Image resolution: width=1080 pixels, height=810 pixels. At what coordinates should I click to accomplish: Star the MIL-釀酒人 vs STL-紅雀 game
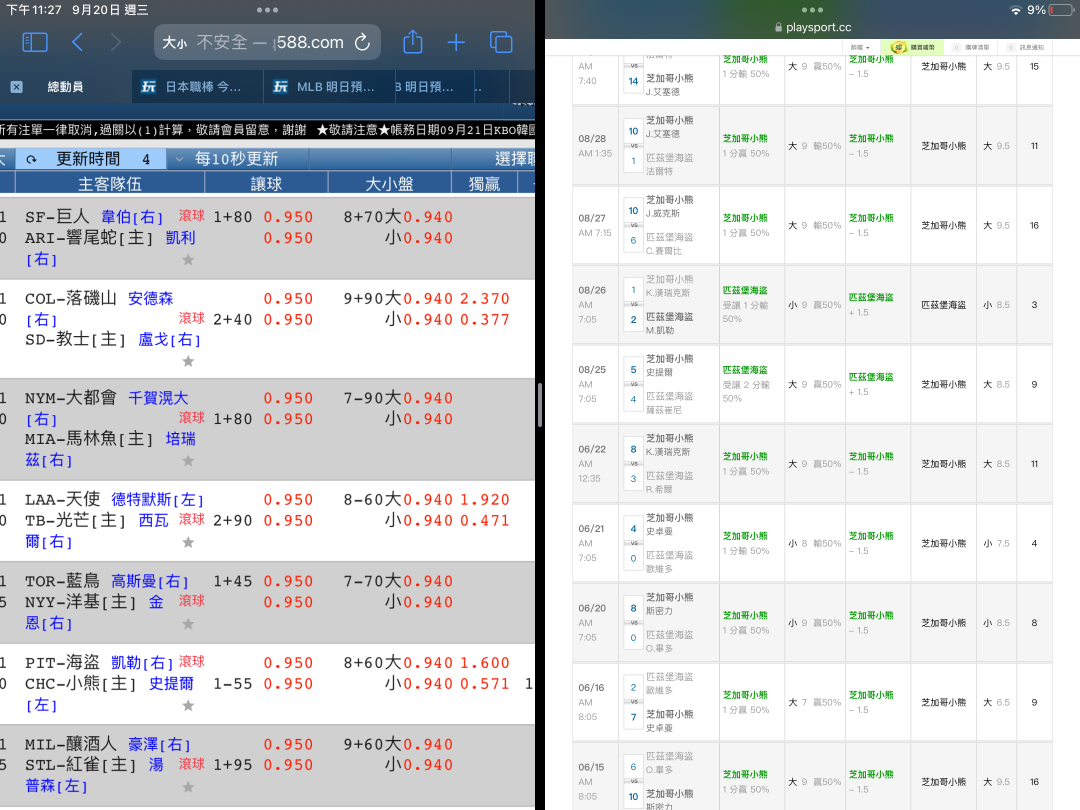[x=188, y=787]
